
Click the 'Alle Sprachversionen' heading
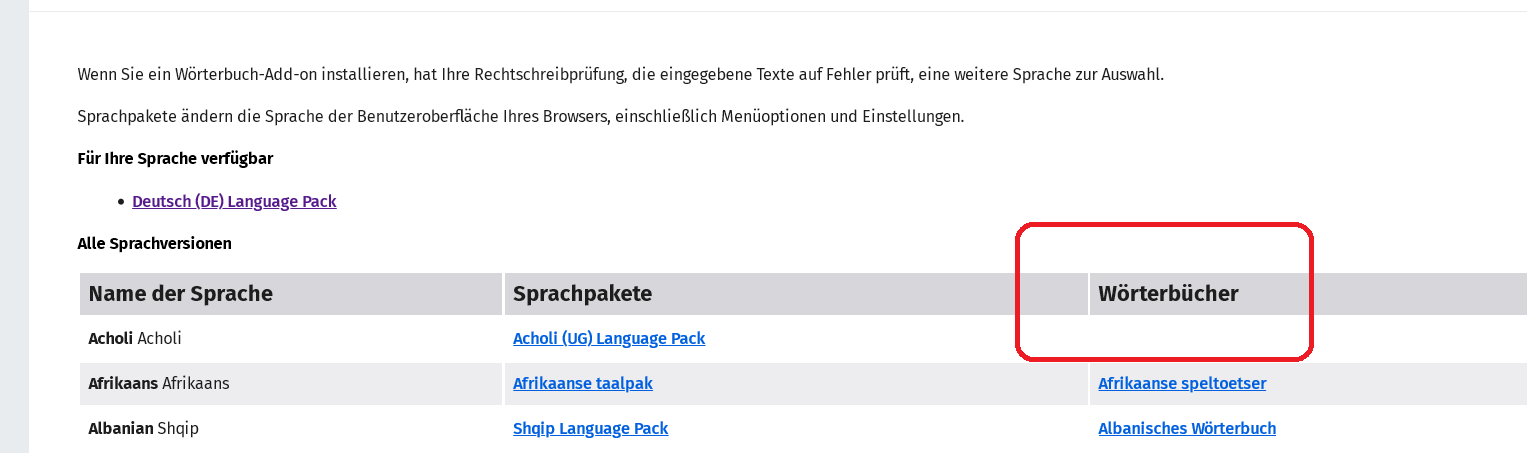[154, 243]
